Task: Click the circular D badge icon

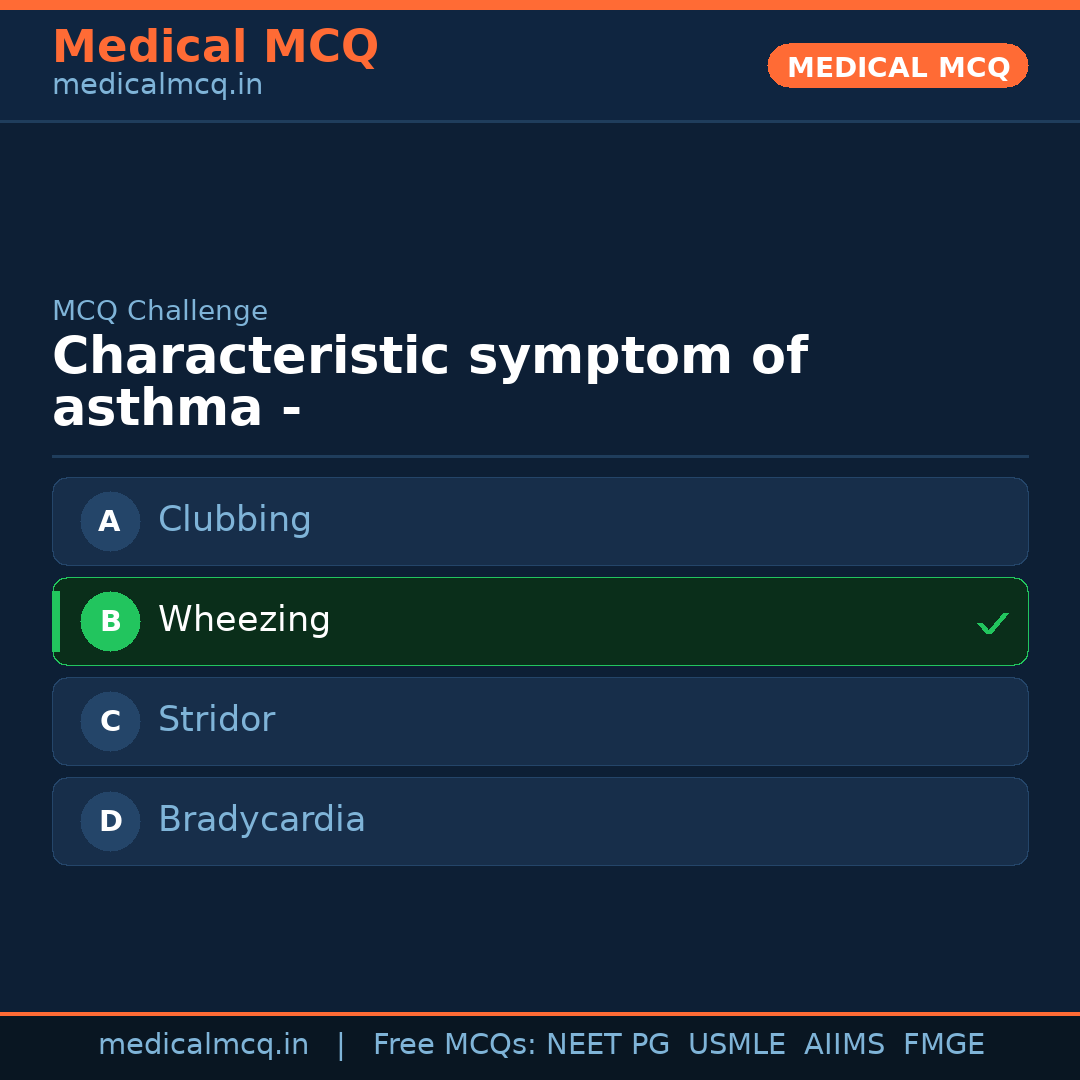Action: [110, 821]
